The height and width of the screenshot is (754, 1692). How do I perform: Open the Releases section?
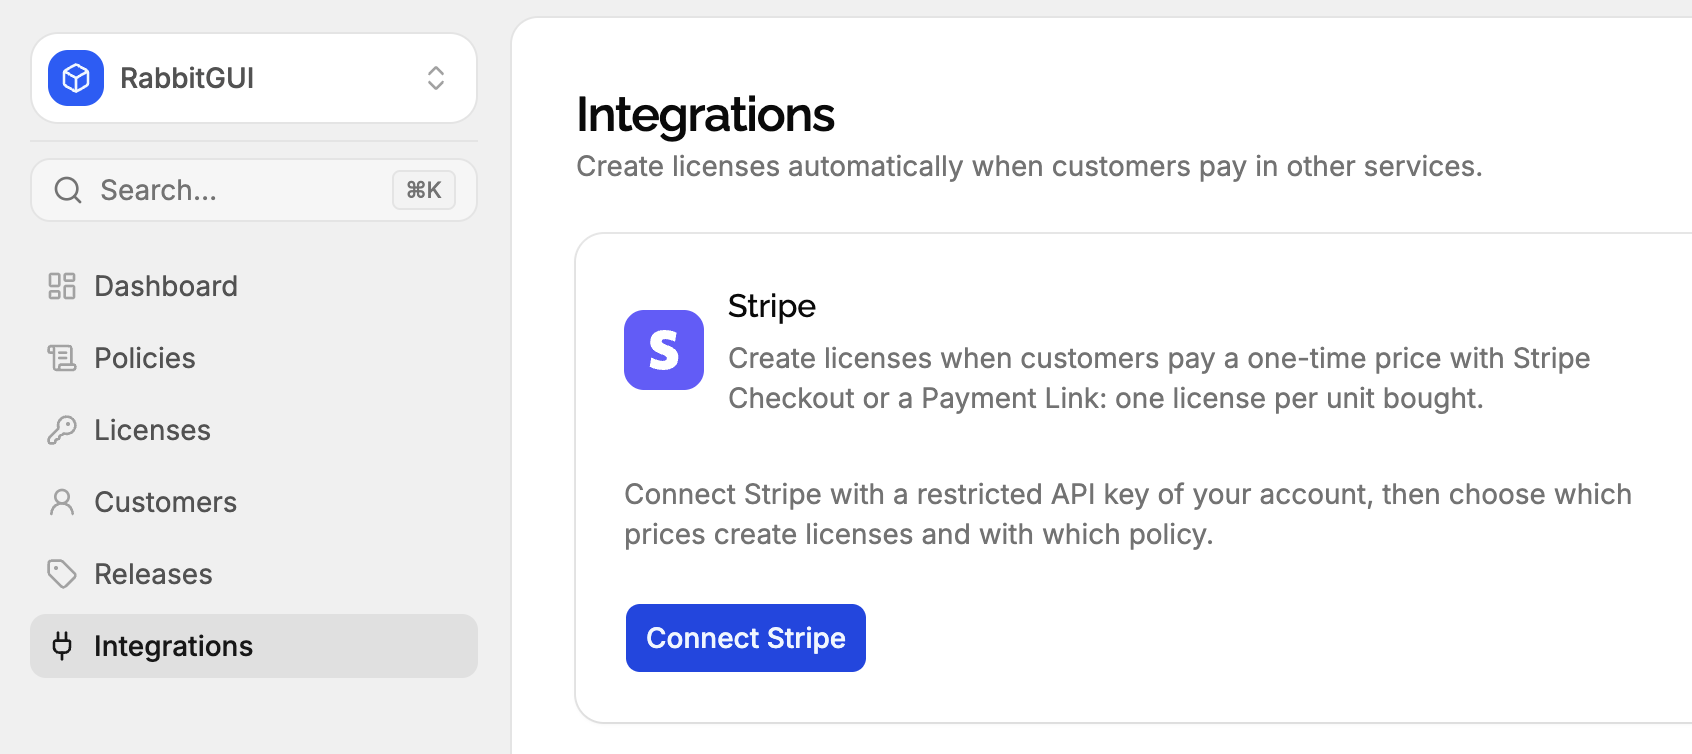[x=254, y=574]
